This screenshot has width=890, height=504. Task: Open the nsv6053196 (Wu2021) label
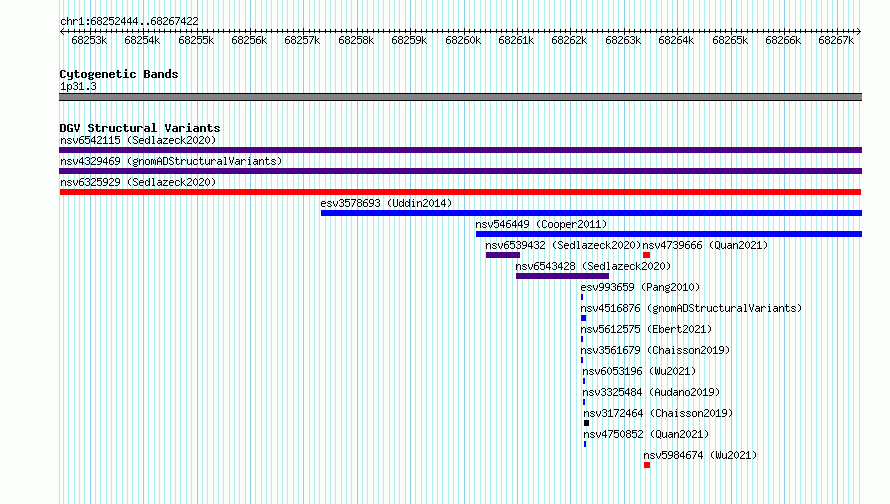click(639, 371)
